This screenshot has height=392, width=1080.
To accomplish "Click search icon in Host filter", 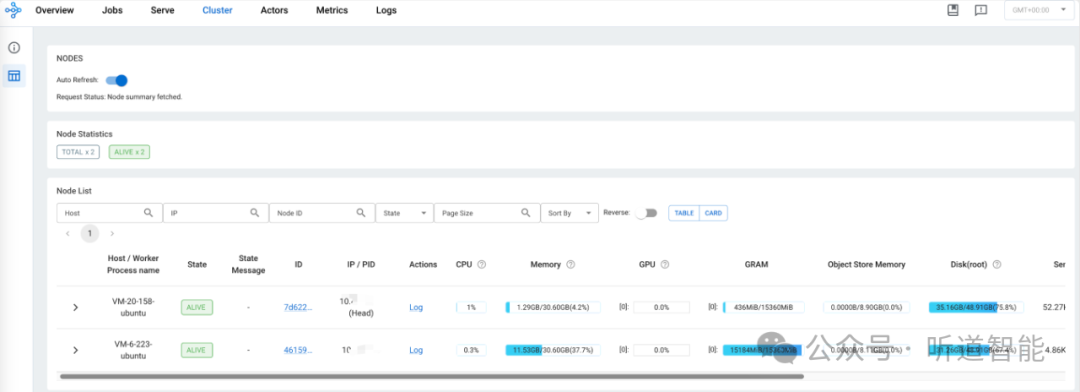I will [x=149, y=213].
